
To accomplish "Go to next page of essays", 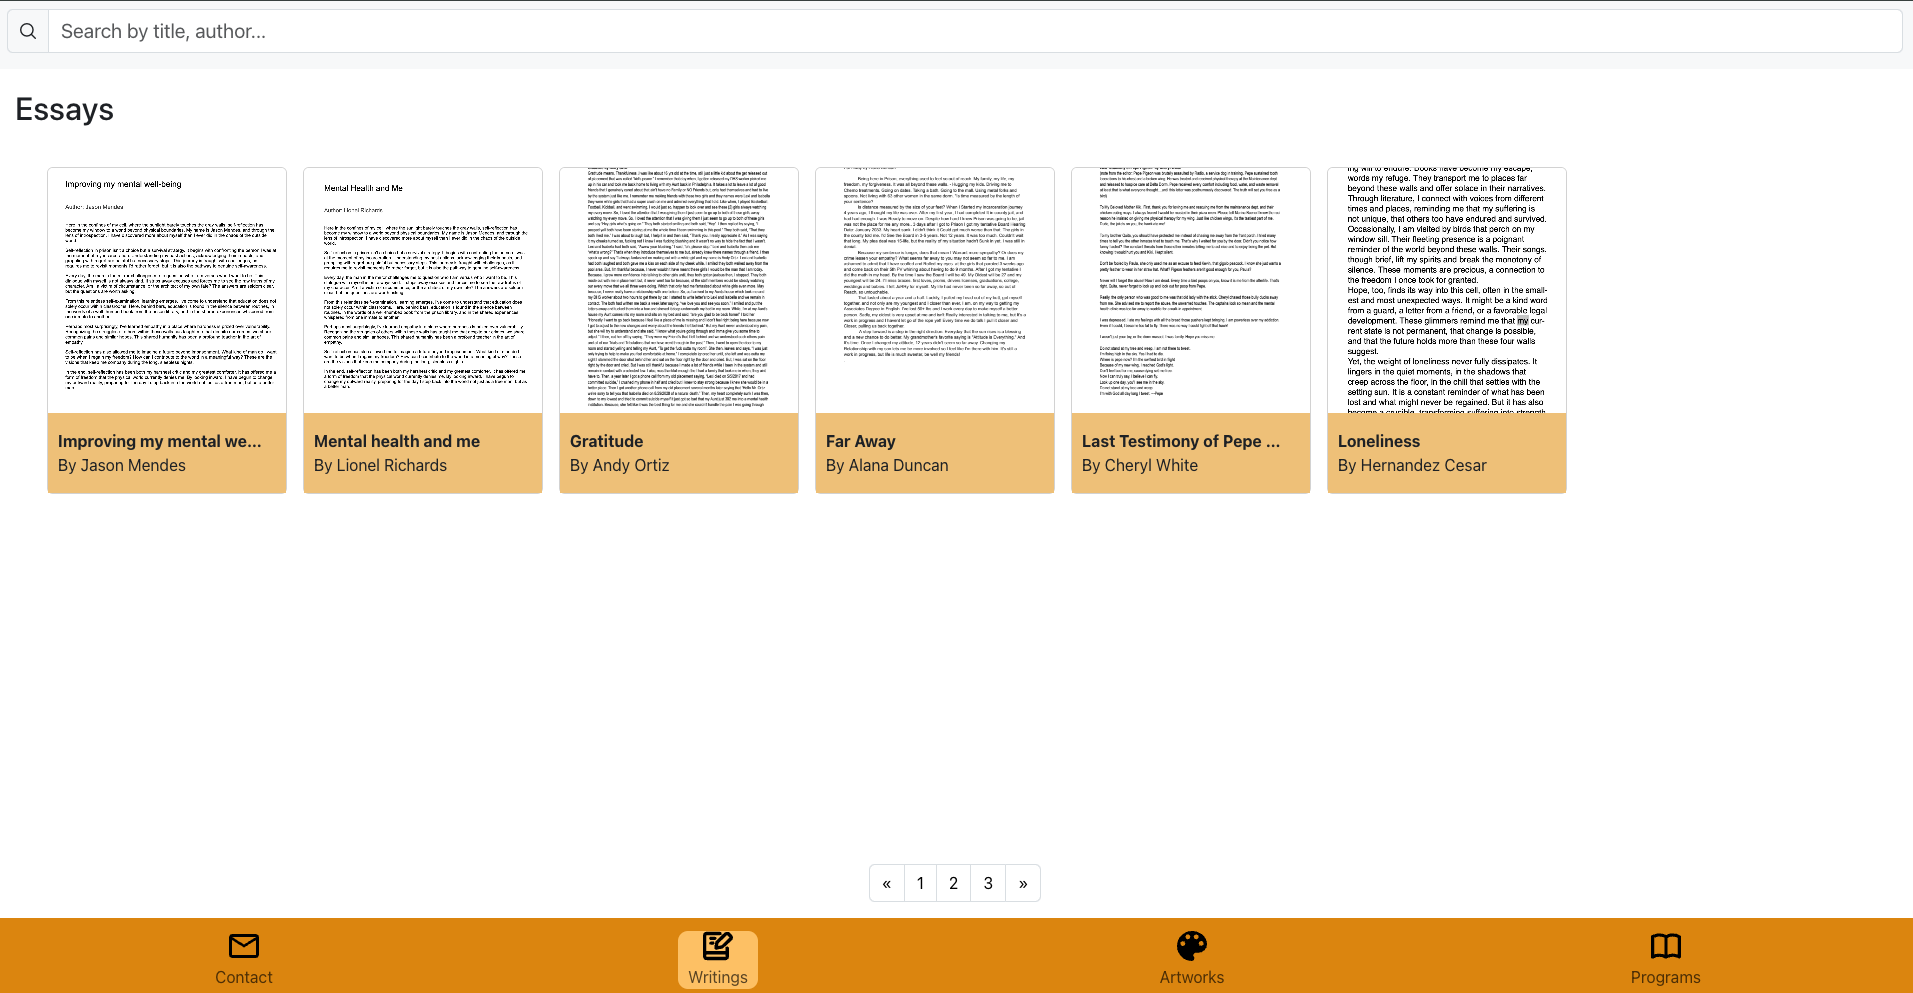I will point(1022,883).
